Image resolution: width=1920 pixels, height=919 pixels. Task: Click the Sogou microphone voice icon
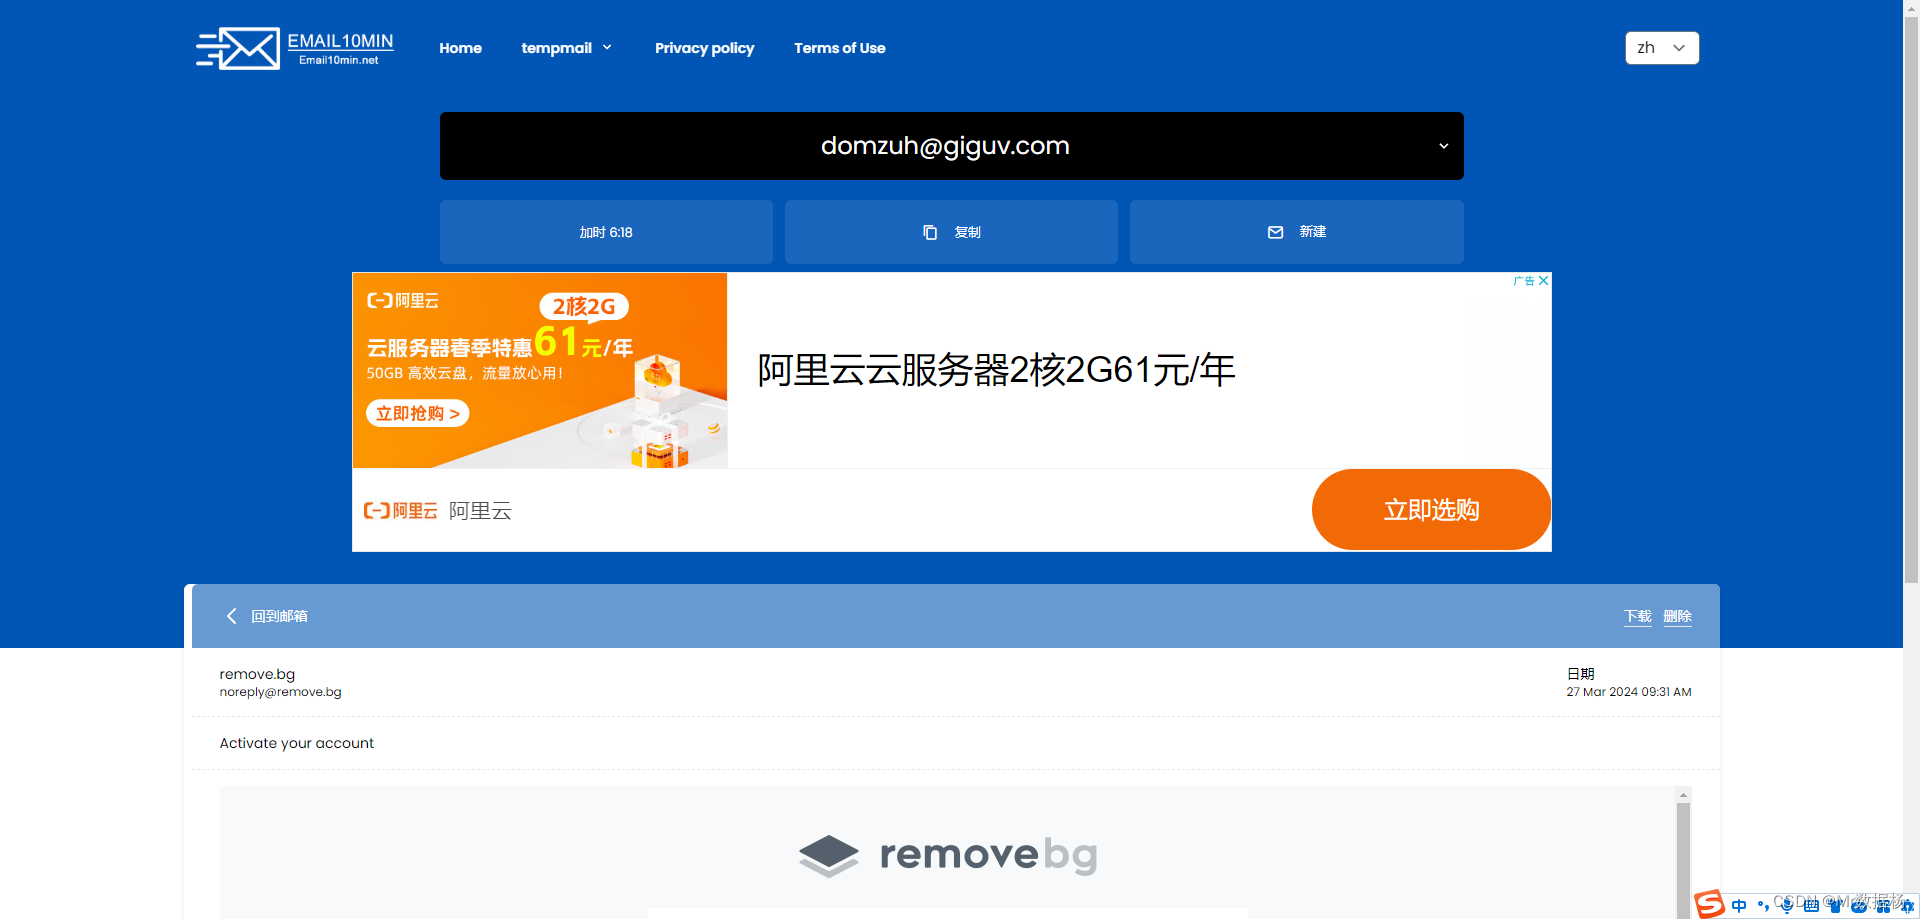click(1787, 906)
